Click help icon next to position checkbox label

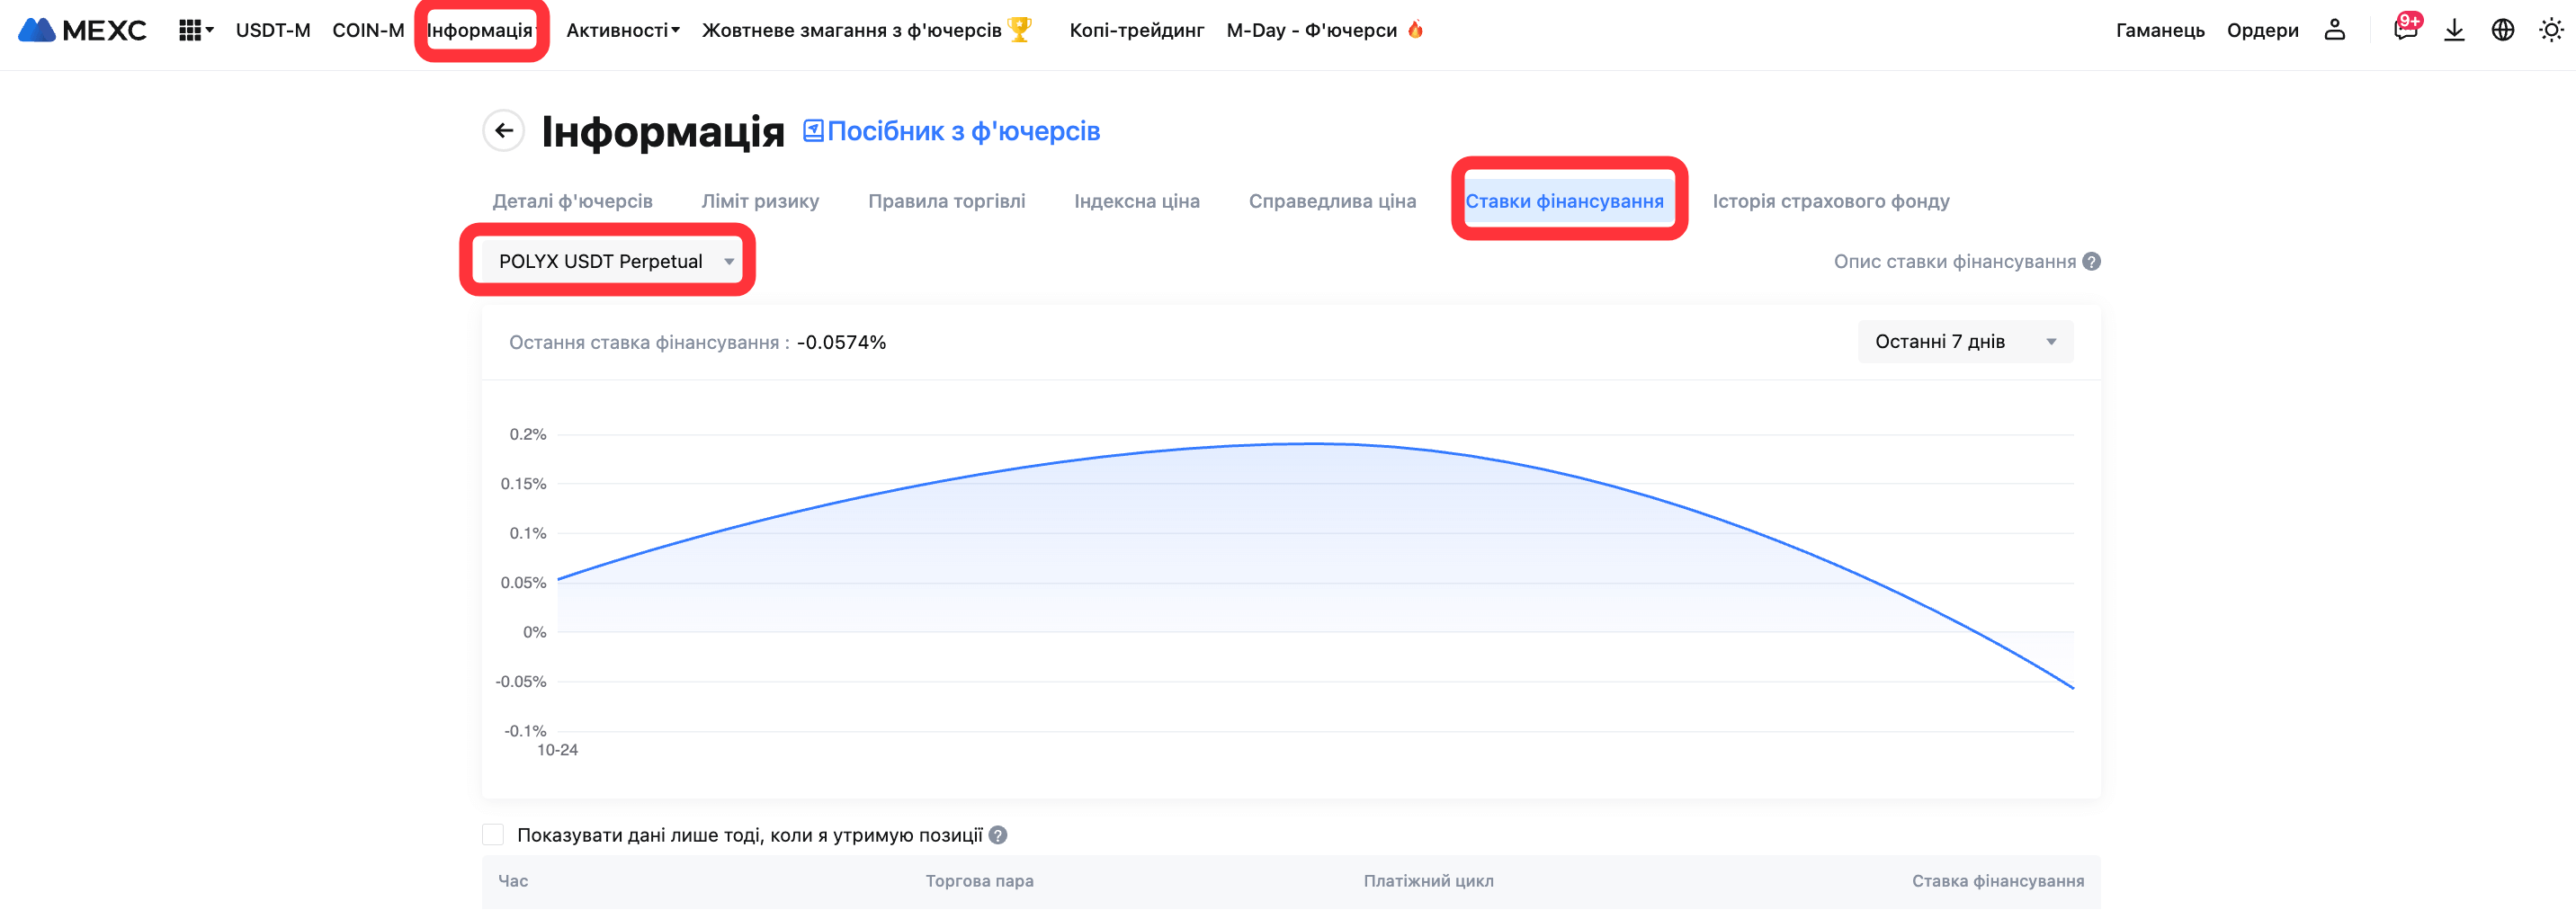998,835
